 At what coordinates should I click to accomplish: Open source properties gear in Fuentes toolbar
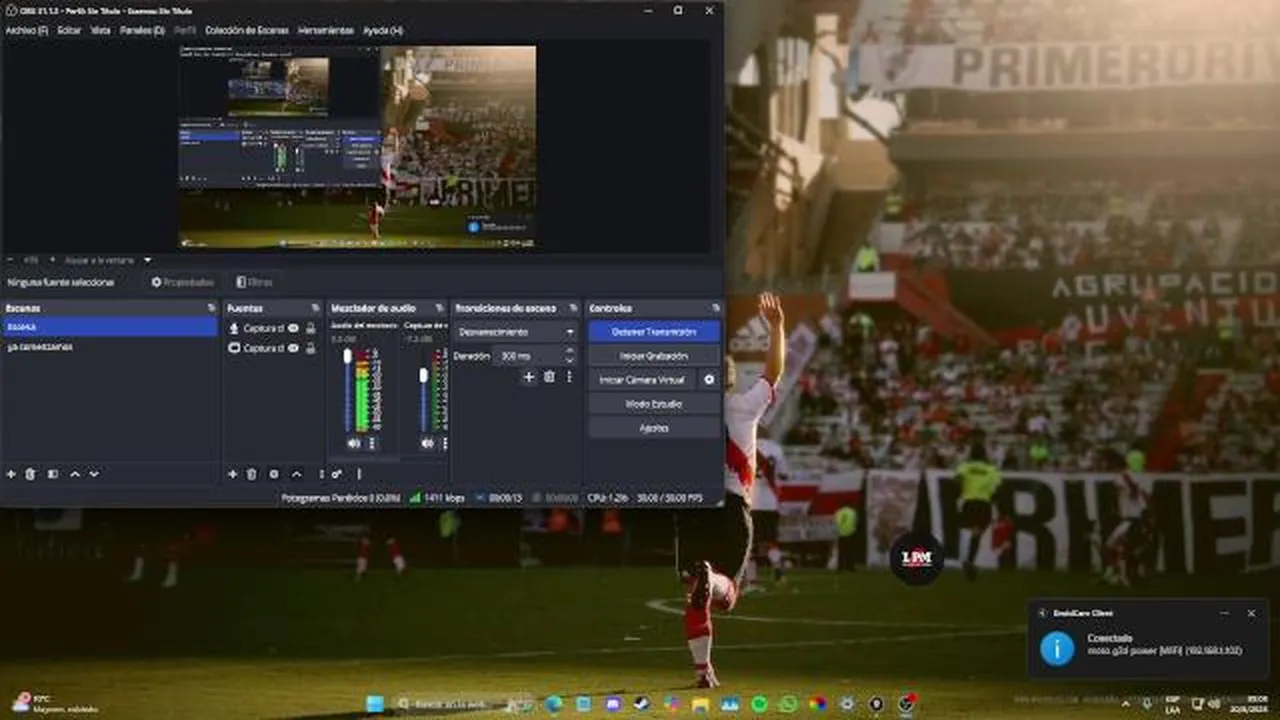274,474
